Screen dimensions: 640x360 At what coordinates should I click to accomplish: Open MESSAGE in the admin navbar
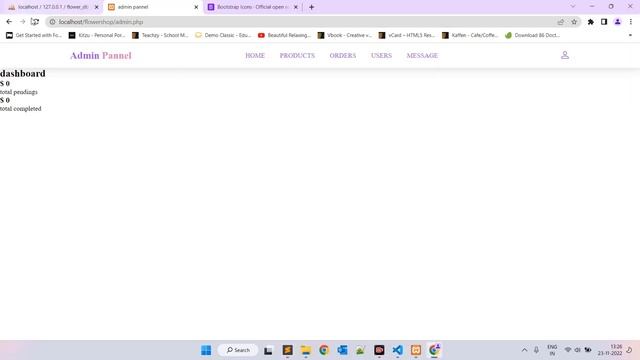(422, 56)
